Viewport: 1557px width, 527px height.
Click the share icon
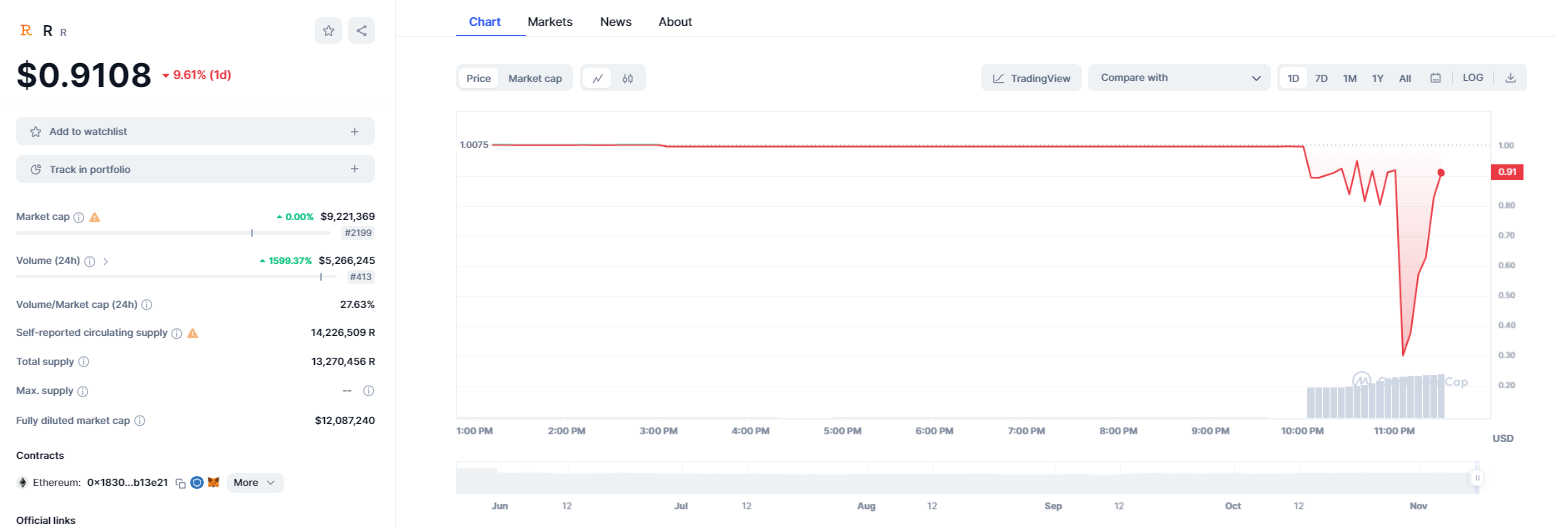pyautogui.click(x=361, y=31)
